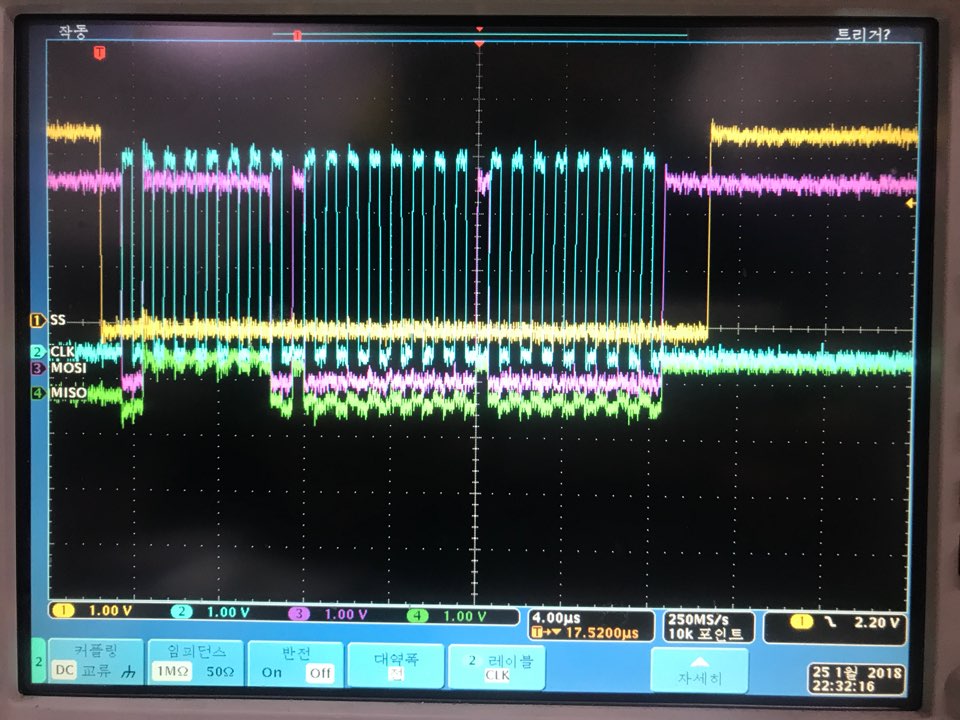Viewport: 960px width, 720px height.
Task: Click the SS channel label text
Action: [x=58, y=320]
